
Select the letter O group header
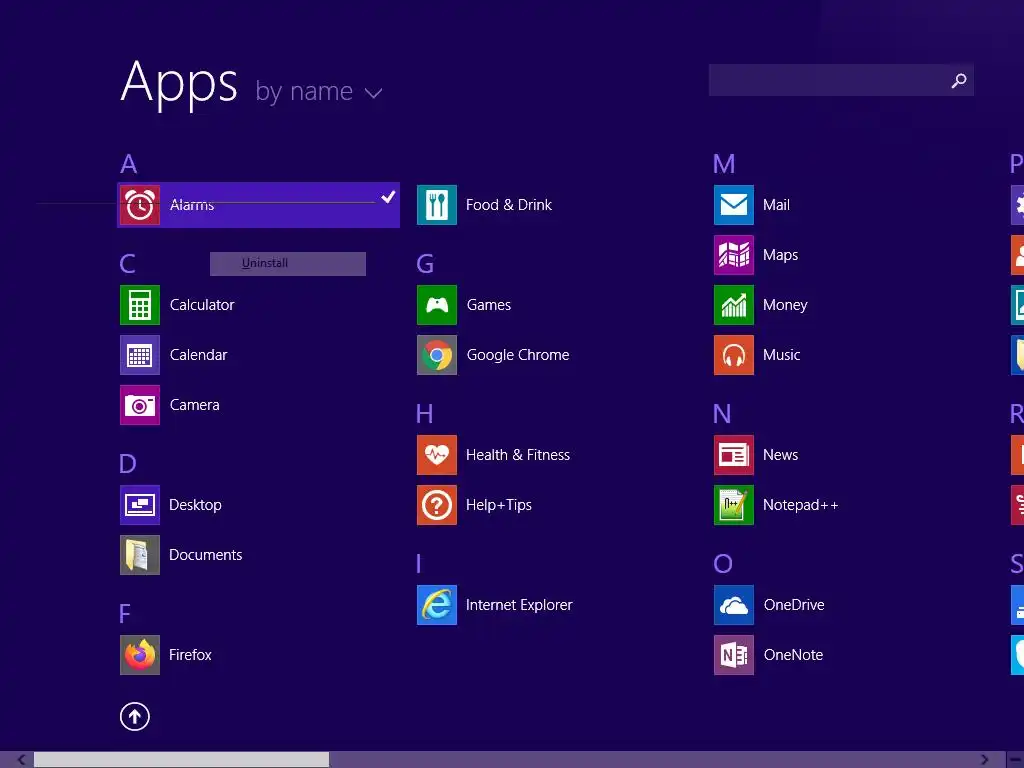coord(723,564)
